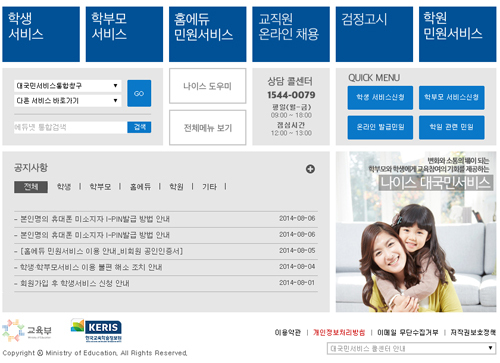Select the 기타 notice tab
This screenshot has height=363, width=500.
[x=210, y=187]
